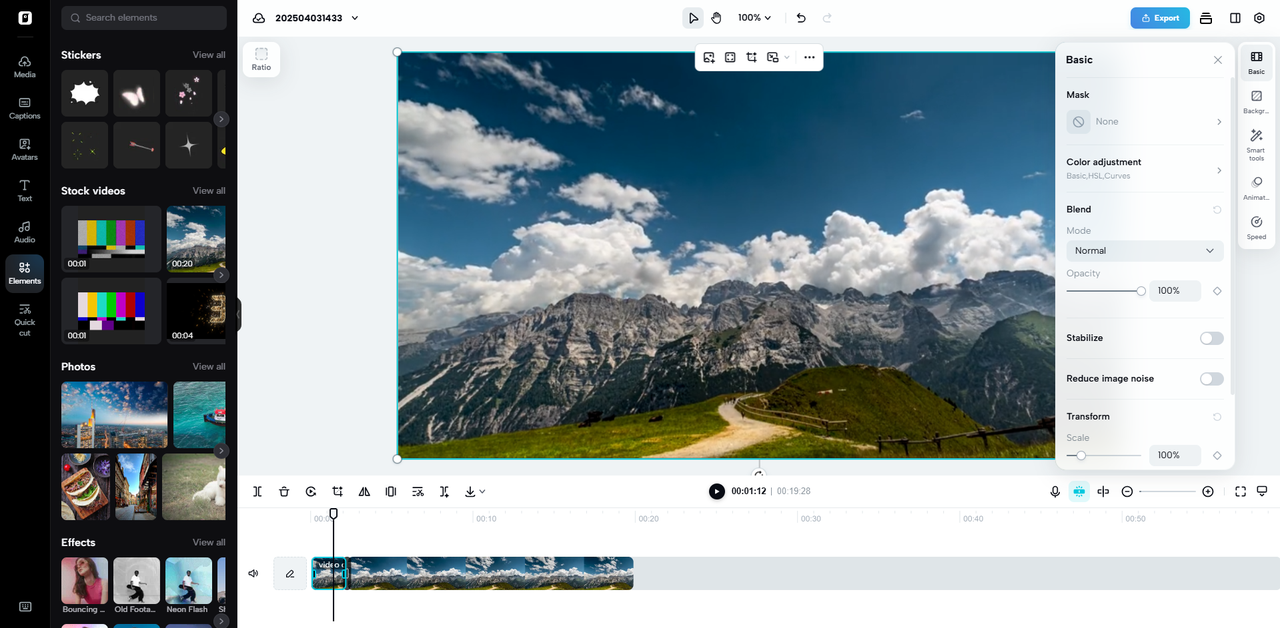View all Stickers
Viewport: 1280px width, 628px height.
tap(209, 55)
